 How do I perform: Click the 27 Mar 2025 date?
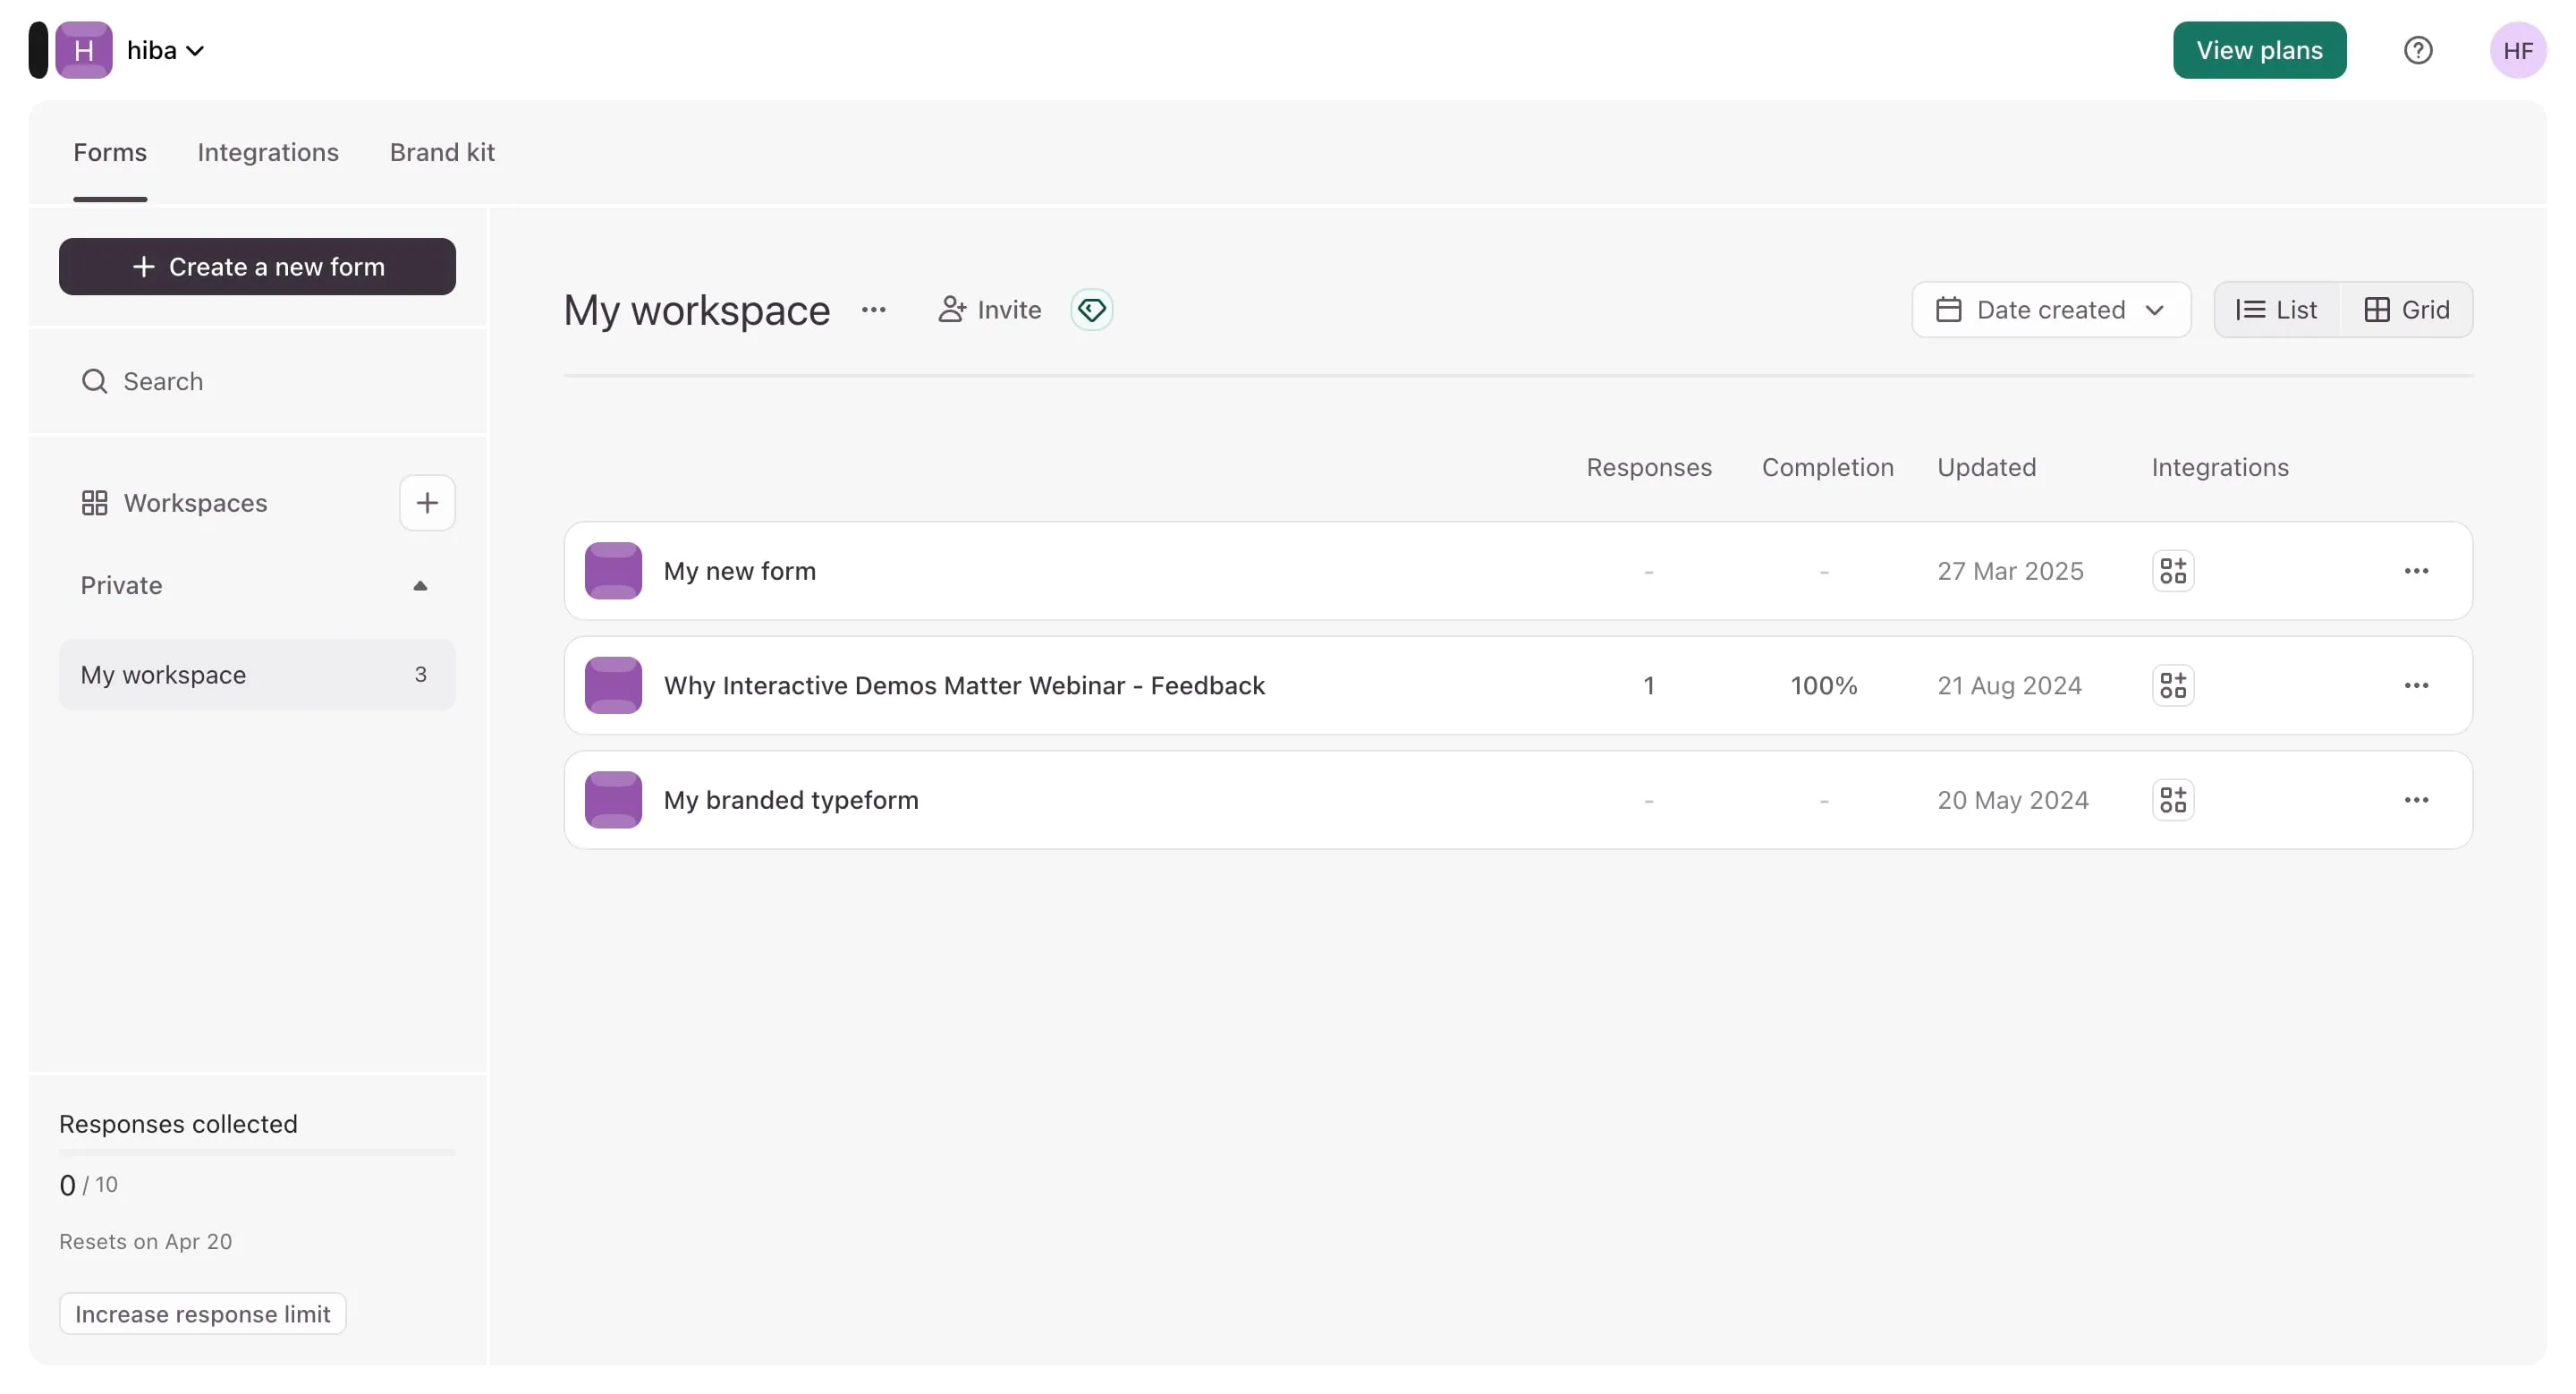click(x=2010, y=571)
